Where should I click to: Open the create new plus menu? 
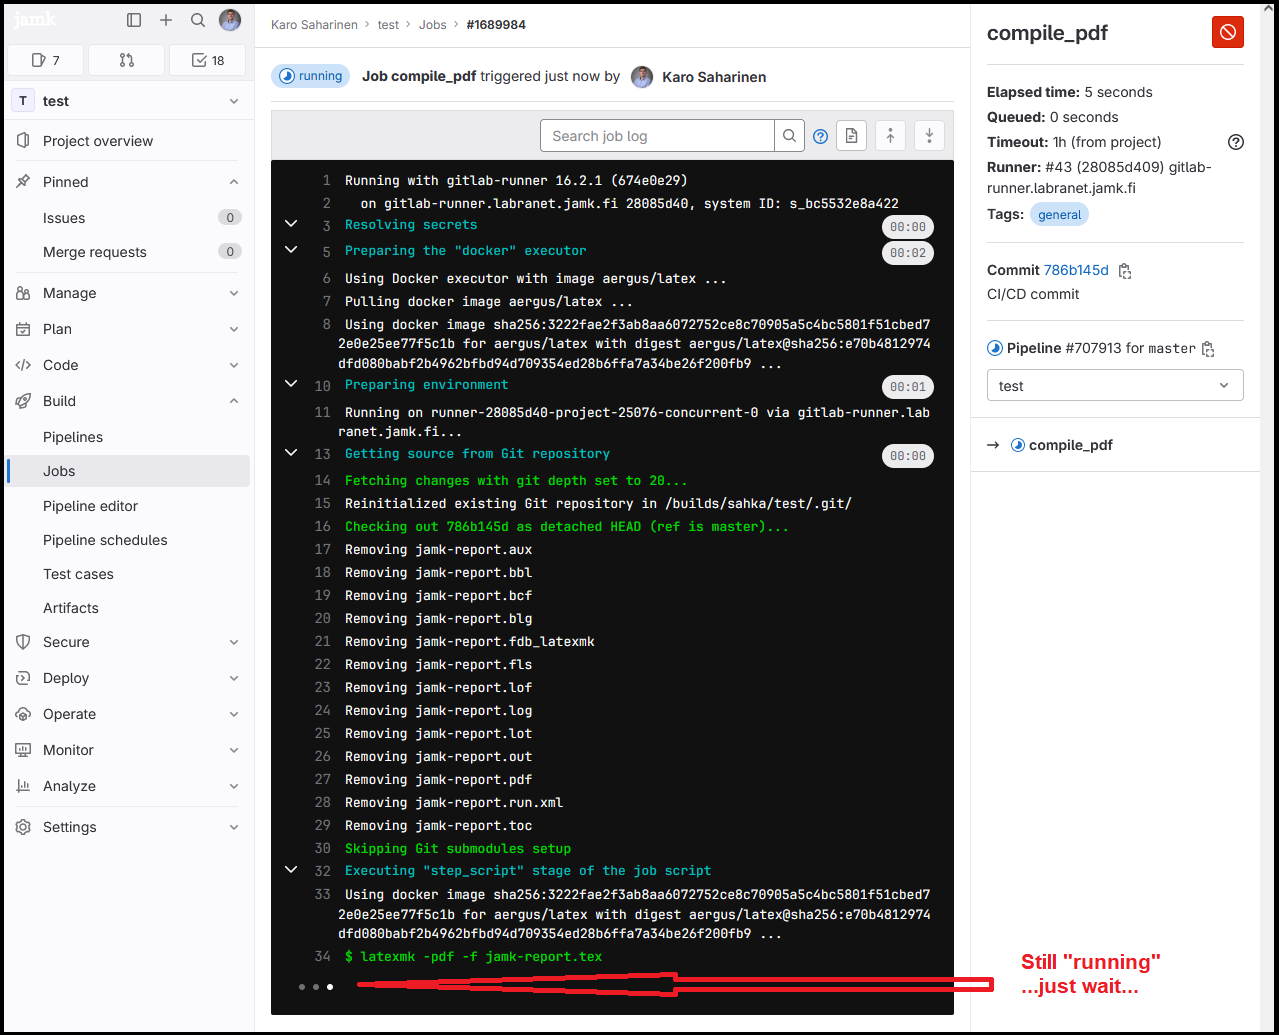click(x=166, y=20)
